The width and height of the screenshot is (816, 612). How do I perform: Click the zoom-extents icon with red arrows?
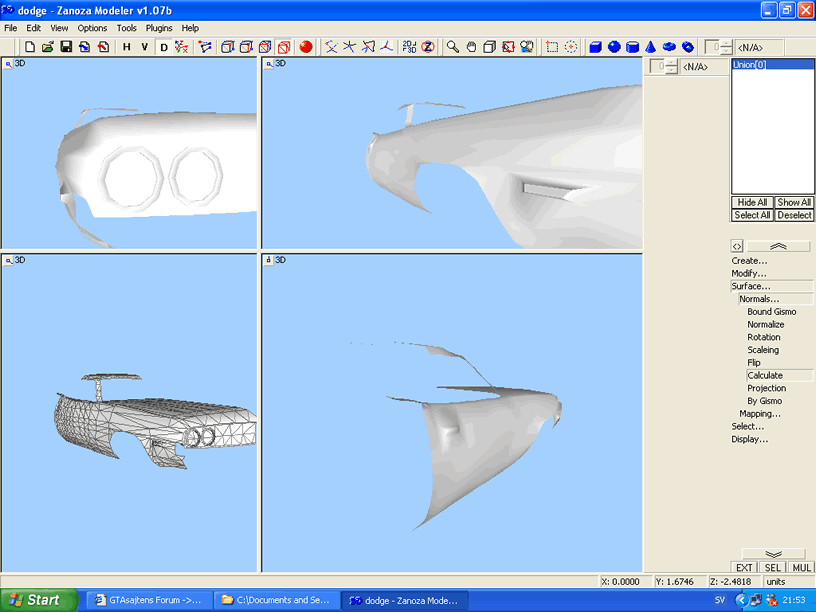[x=508, y=47]
